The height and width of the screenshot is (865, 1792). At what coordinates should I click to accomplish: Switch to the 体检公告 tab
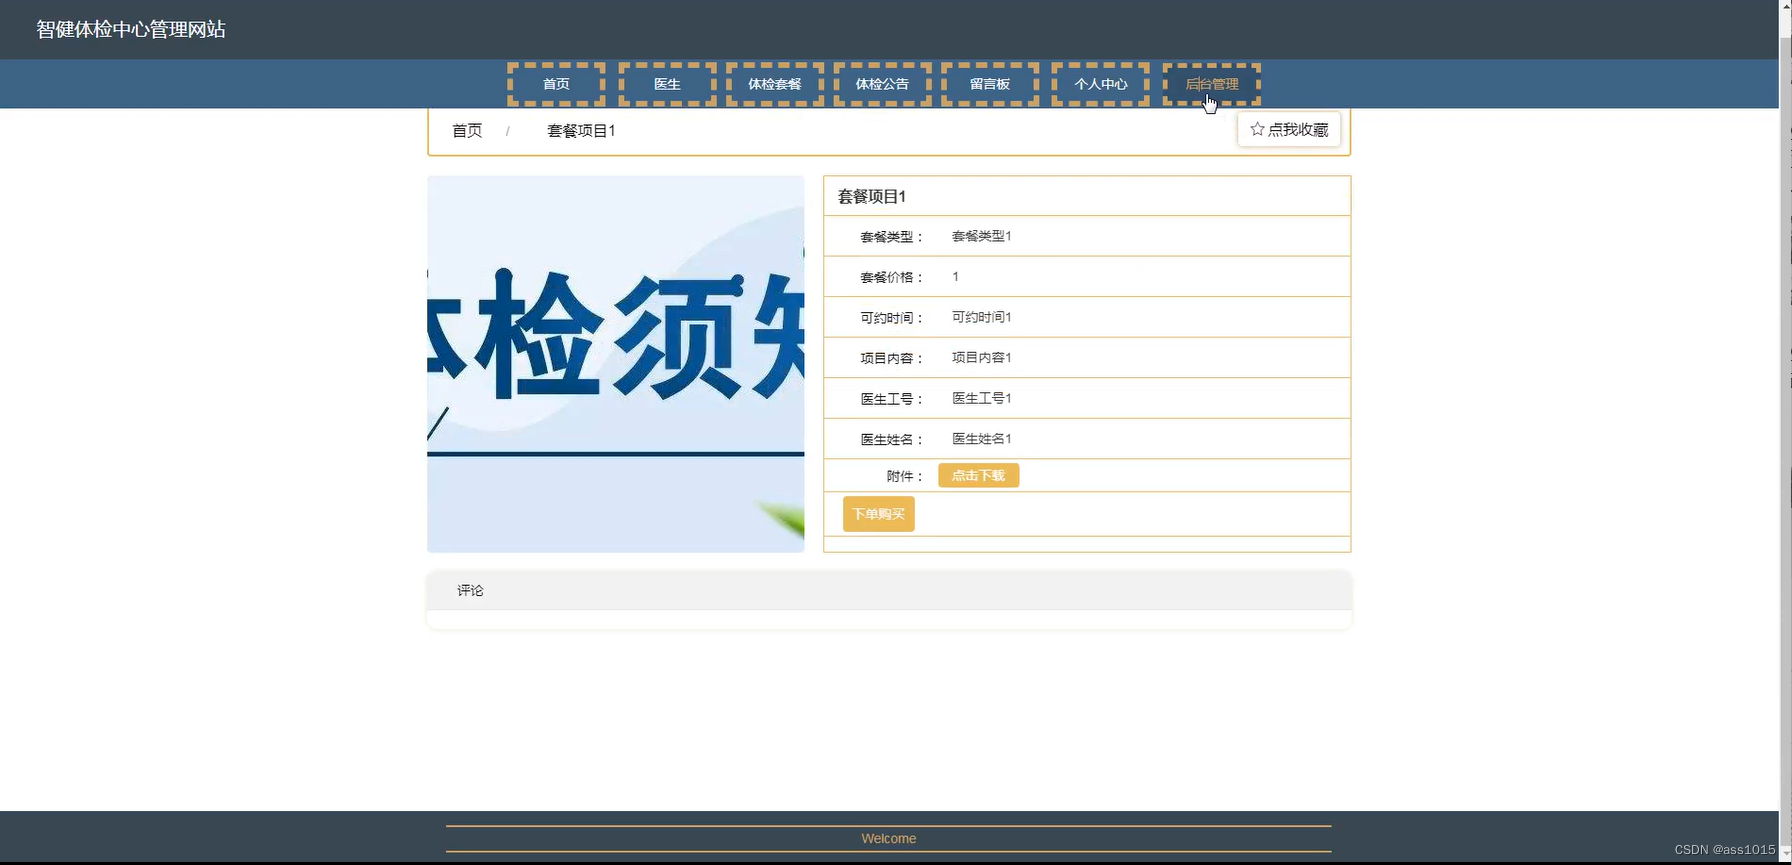click(x=882, y=84)
